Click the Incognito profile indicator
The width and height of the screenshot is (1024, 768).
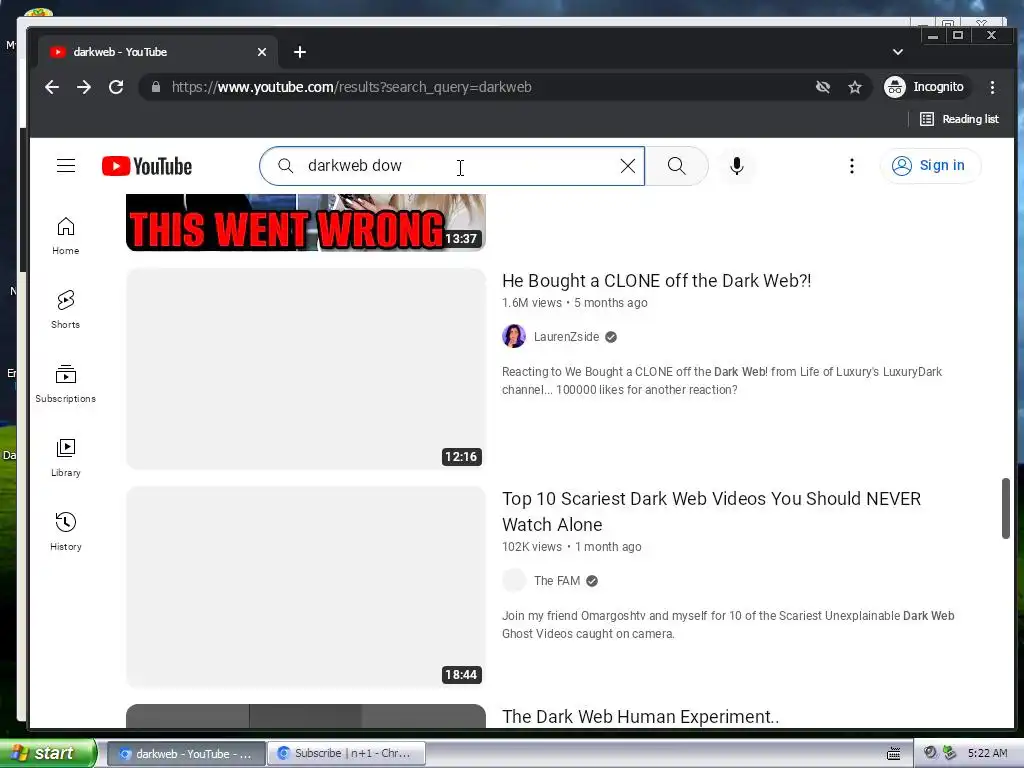pos(925,87)
